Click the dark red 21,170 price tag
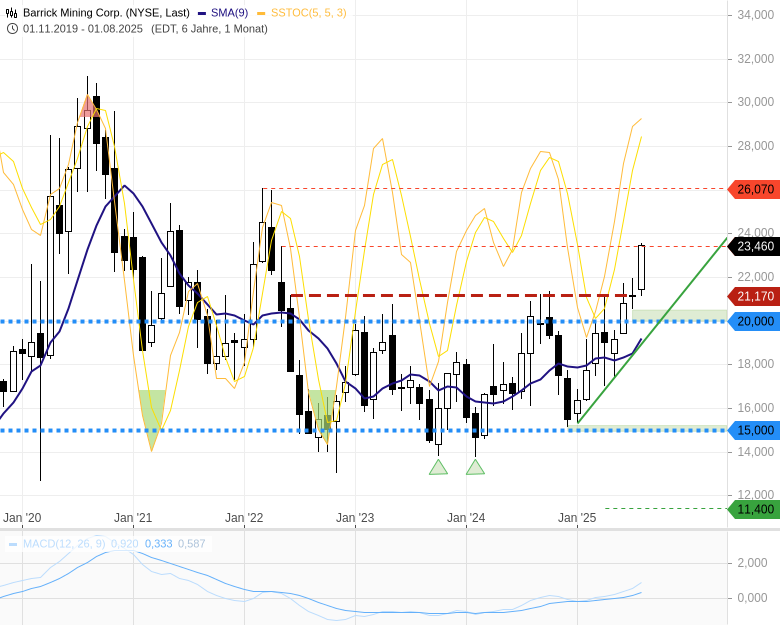Screen dimensions: 780x625 [x=754, y=296]
